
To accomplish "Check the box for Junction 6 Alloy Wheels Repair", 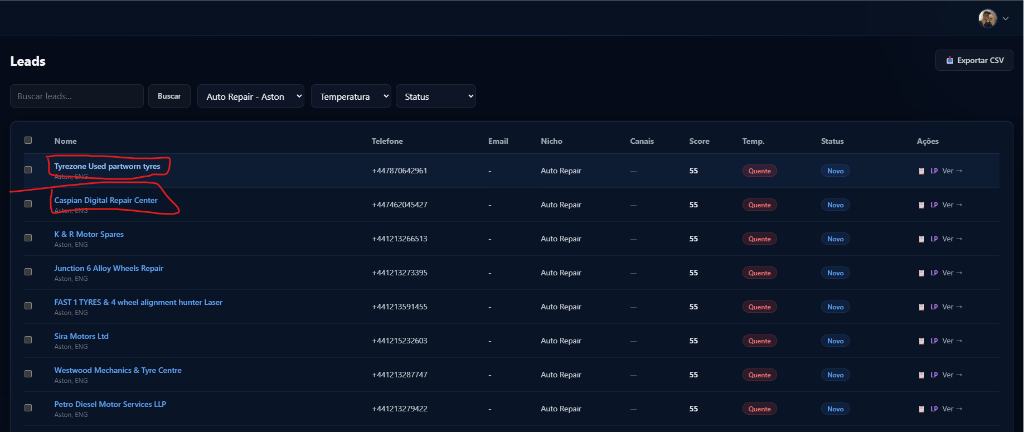I will [28, 271].
